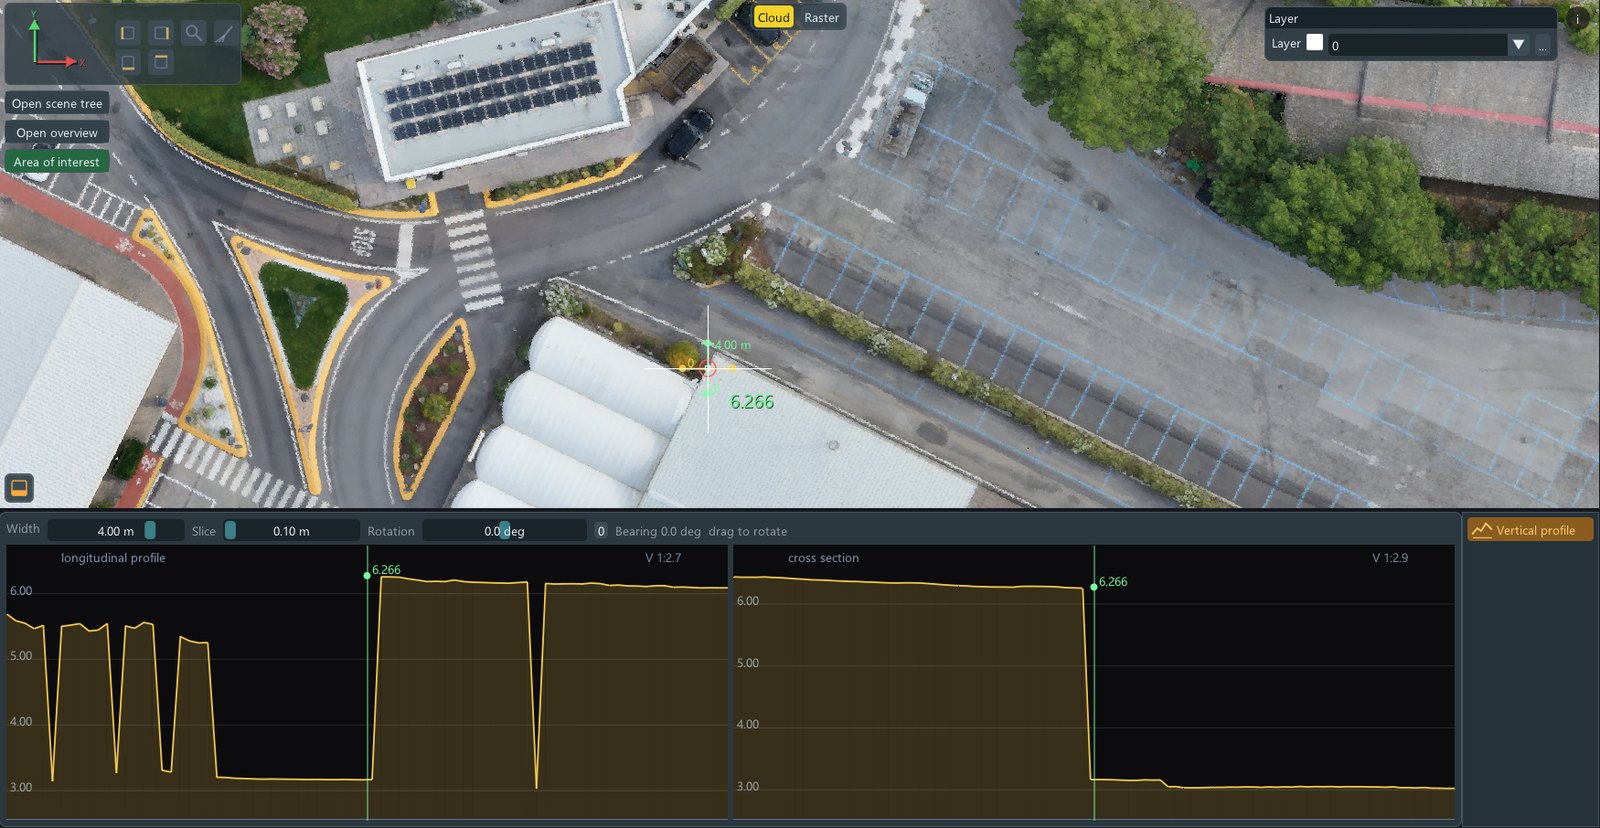This screenshot has width=1600, height=828.
Task: Open the Layer ellipsis options button
Action: pos(1543,45)
